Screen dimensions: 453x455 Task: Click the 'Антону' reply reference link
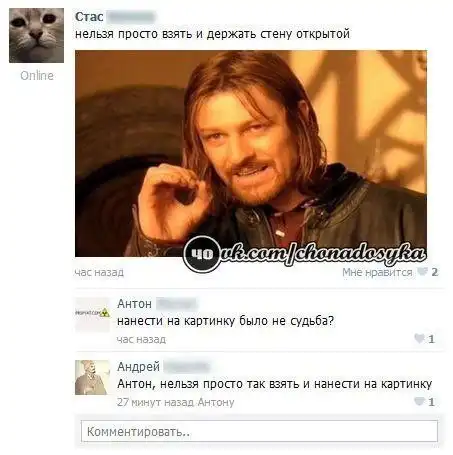point(216,402)
